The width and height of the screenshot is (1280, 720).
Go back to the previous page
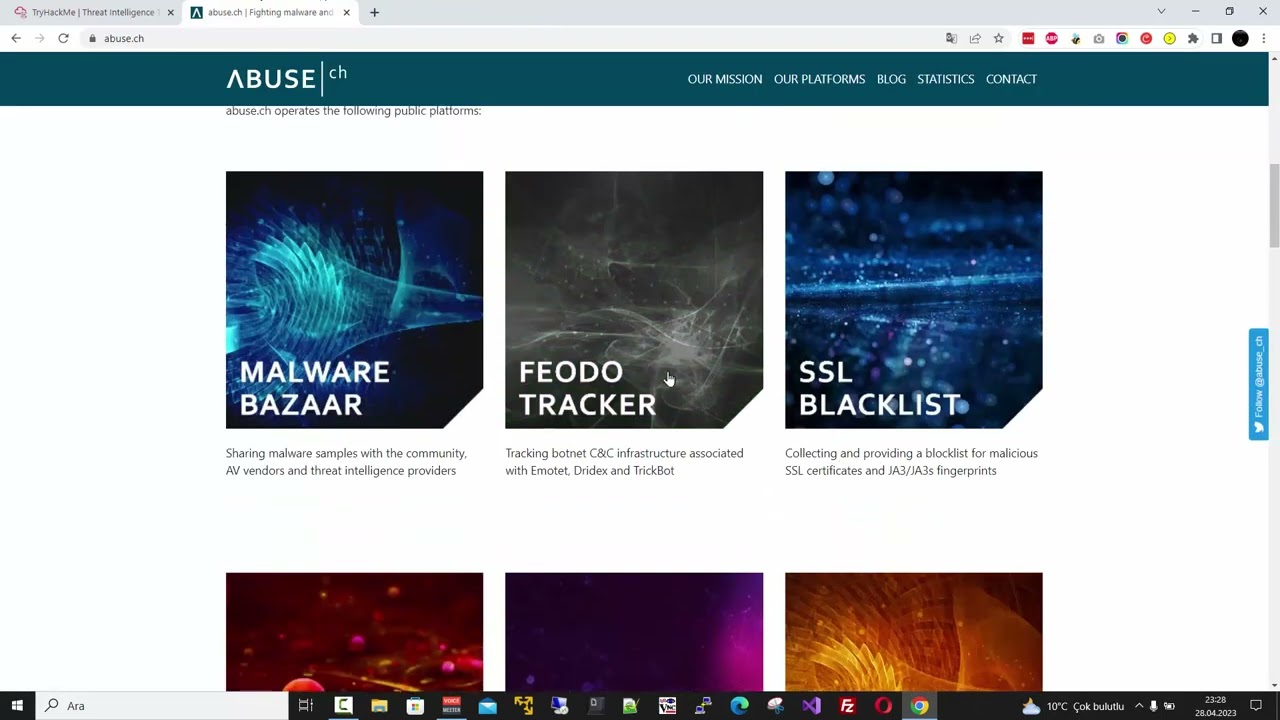coord(16,38)
